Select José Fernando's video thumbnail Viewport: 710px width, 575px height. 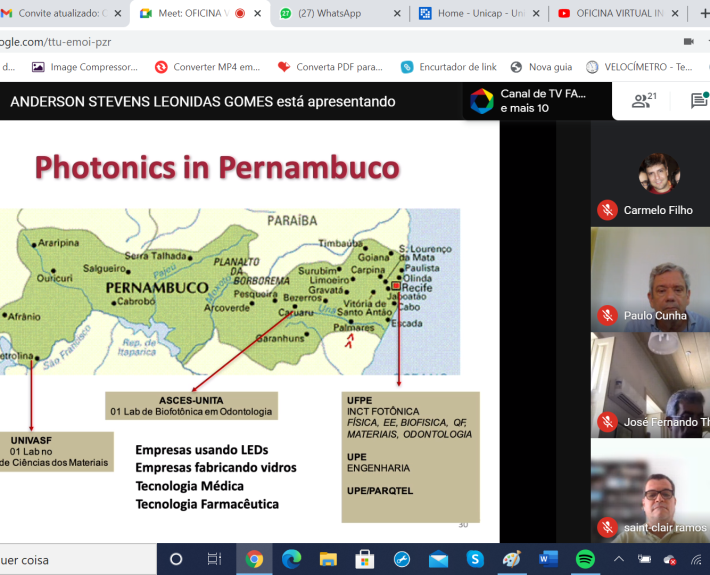[x=650, y=385]
